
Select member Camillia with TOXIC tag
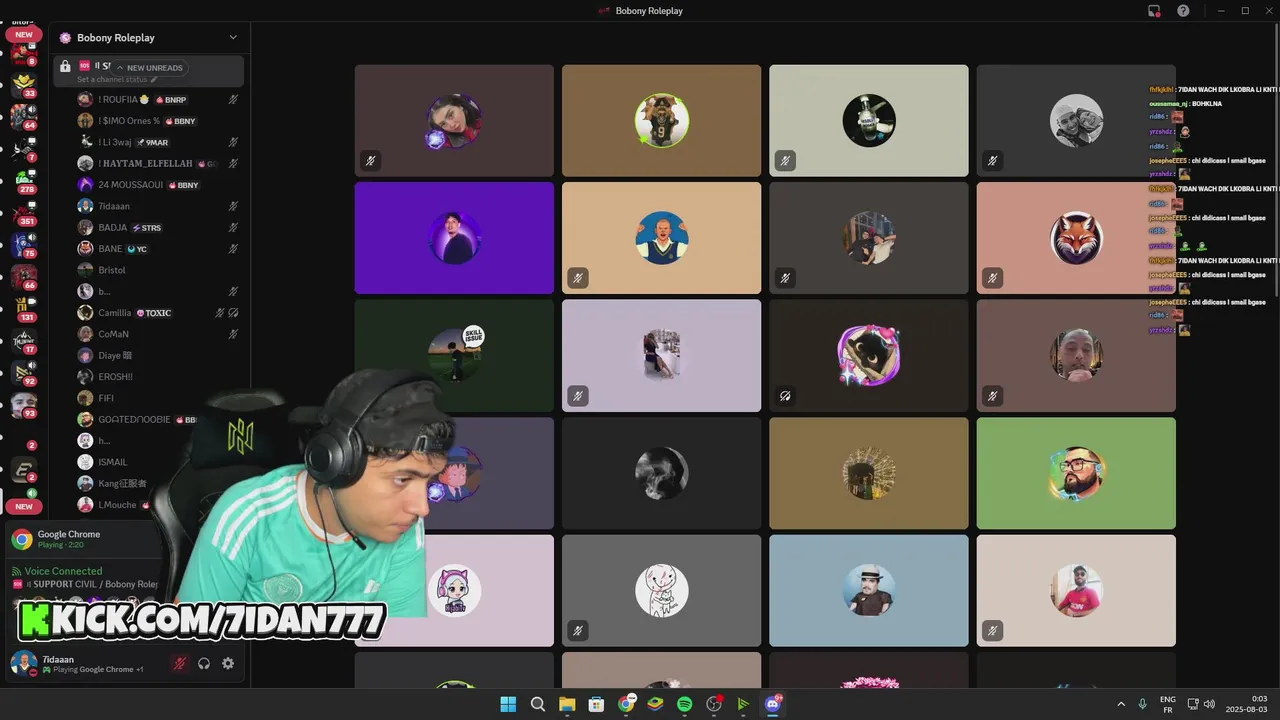point(158,313)
